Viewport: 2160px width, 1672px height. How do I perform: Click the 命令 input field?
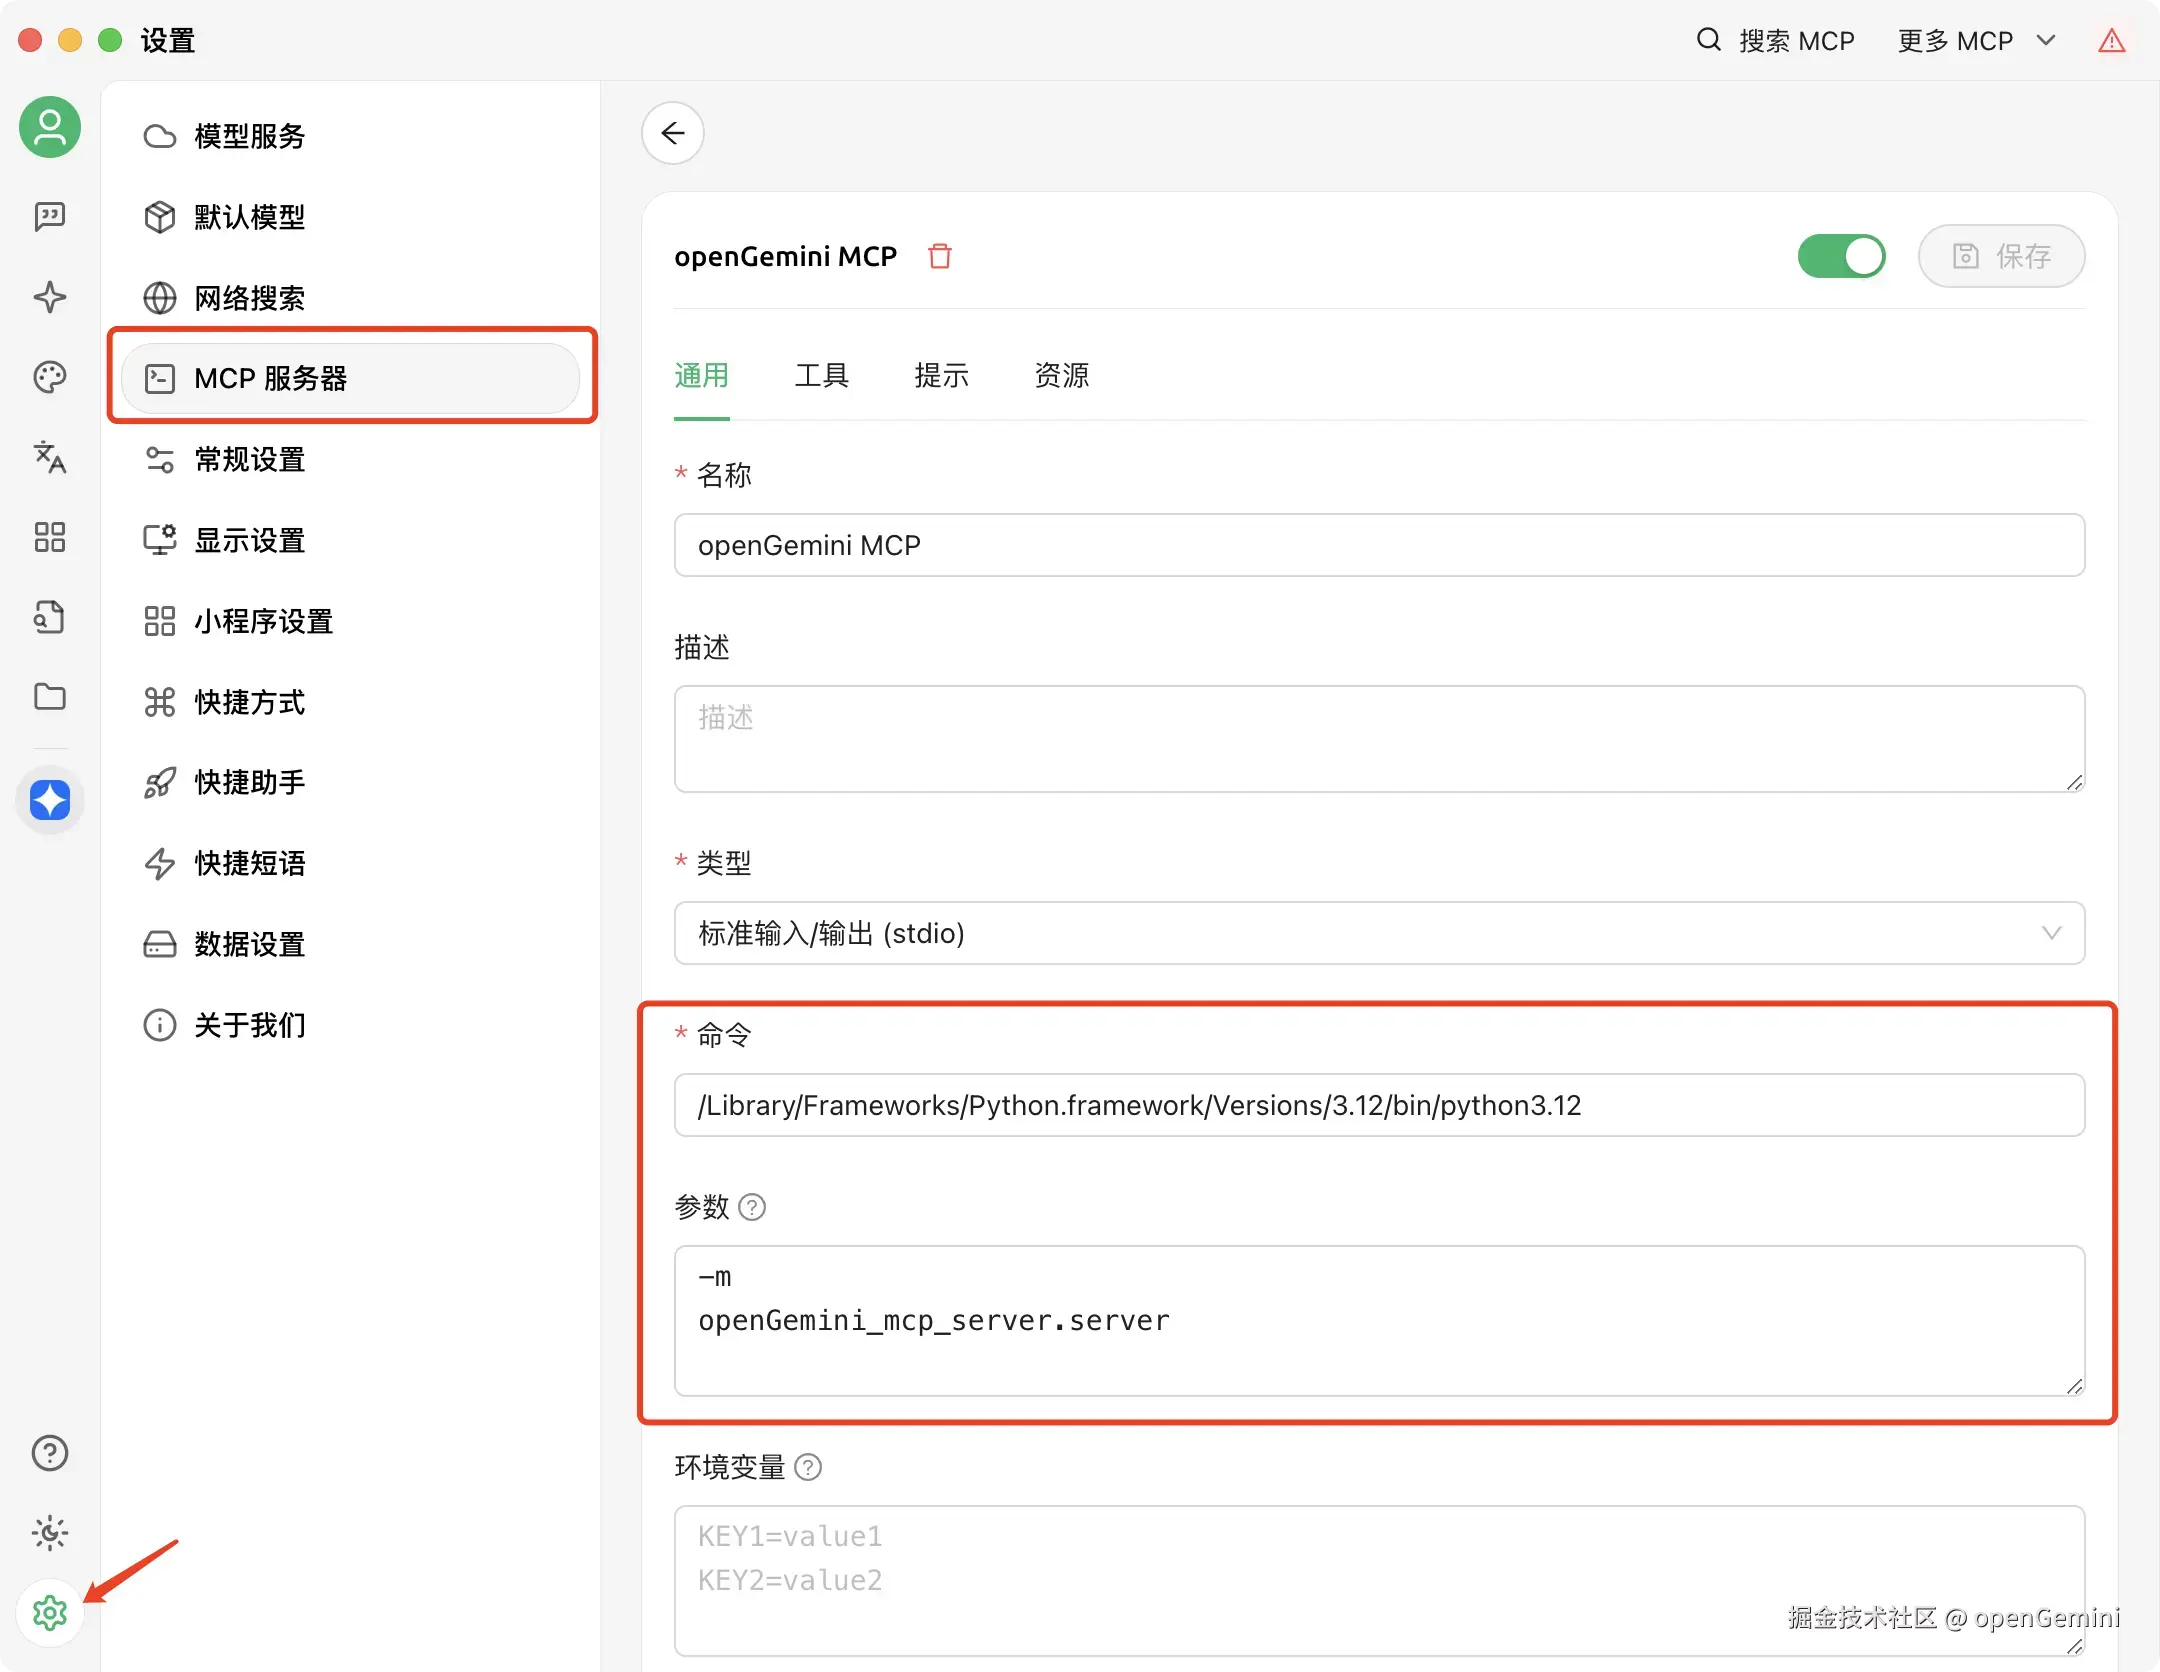pyautogui.click(x=1379, y=1105)
